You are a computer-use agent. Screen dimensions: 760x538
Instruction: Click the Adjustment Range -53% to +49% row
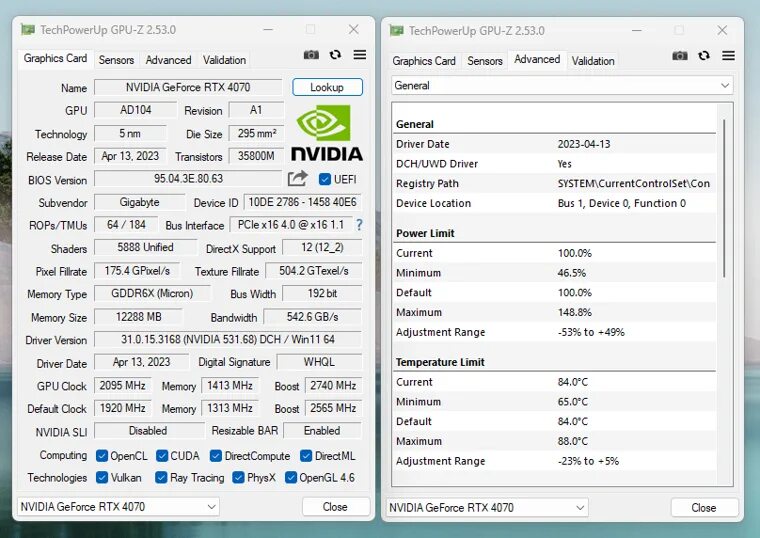point(554,332)
